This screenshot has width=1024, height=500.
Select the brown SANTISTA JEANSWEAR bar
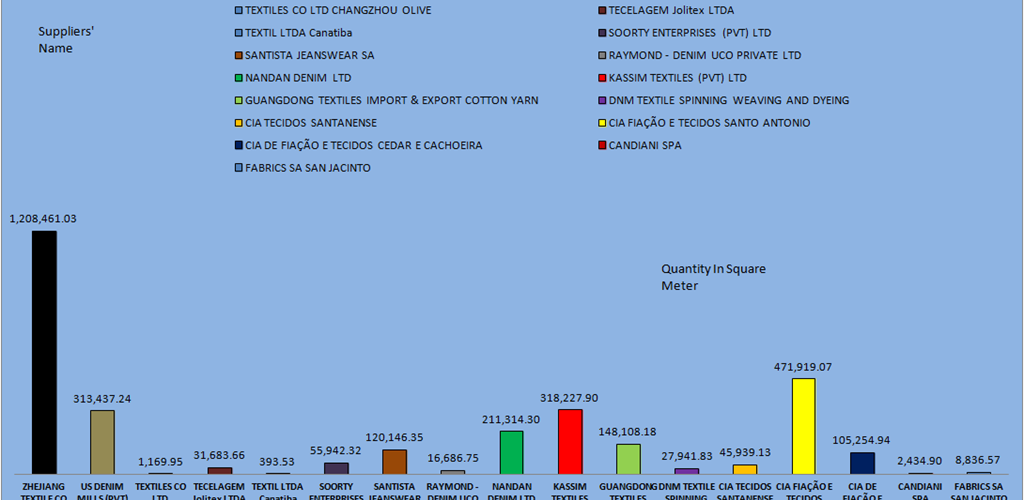point(394,461)
